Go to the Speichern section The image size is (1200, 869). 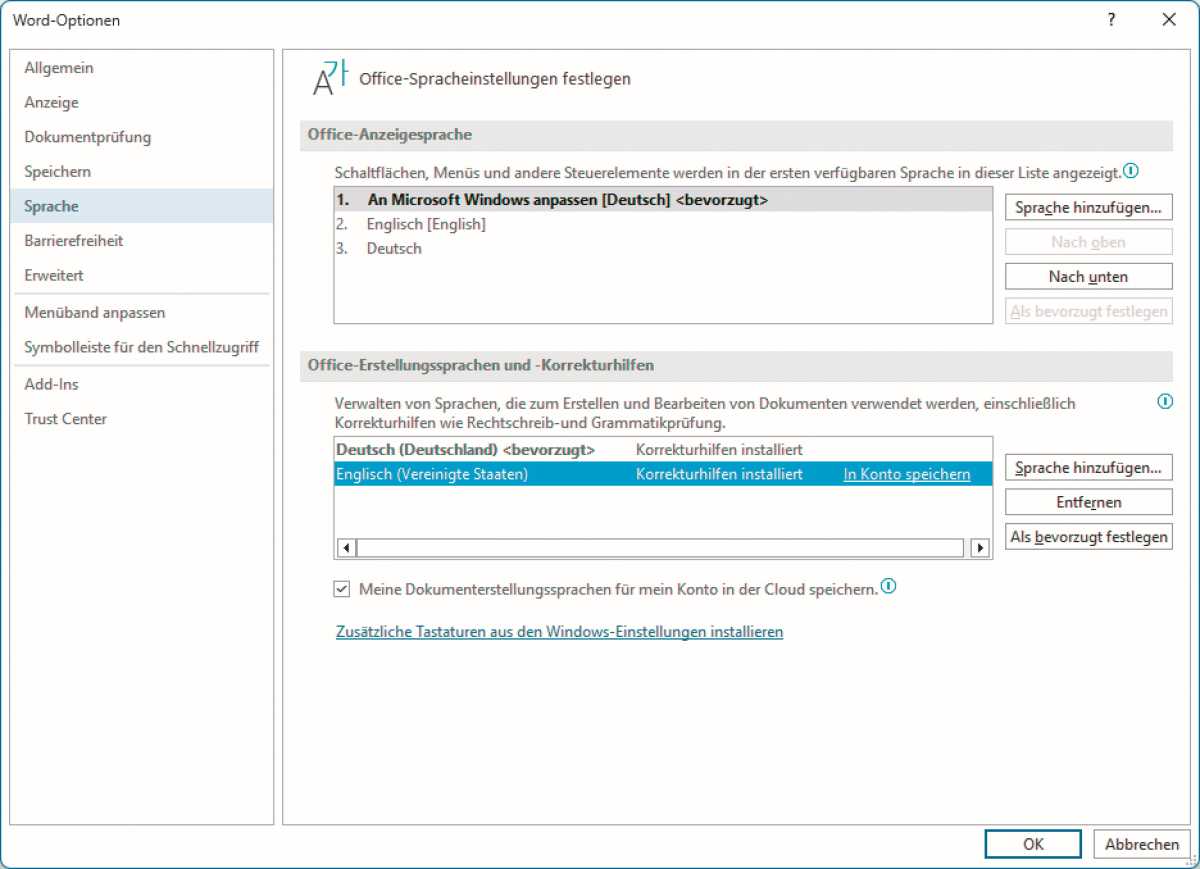click(141, 171)
